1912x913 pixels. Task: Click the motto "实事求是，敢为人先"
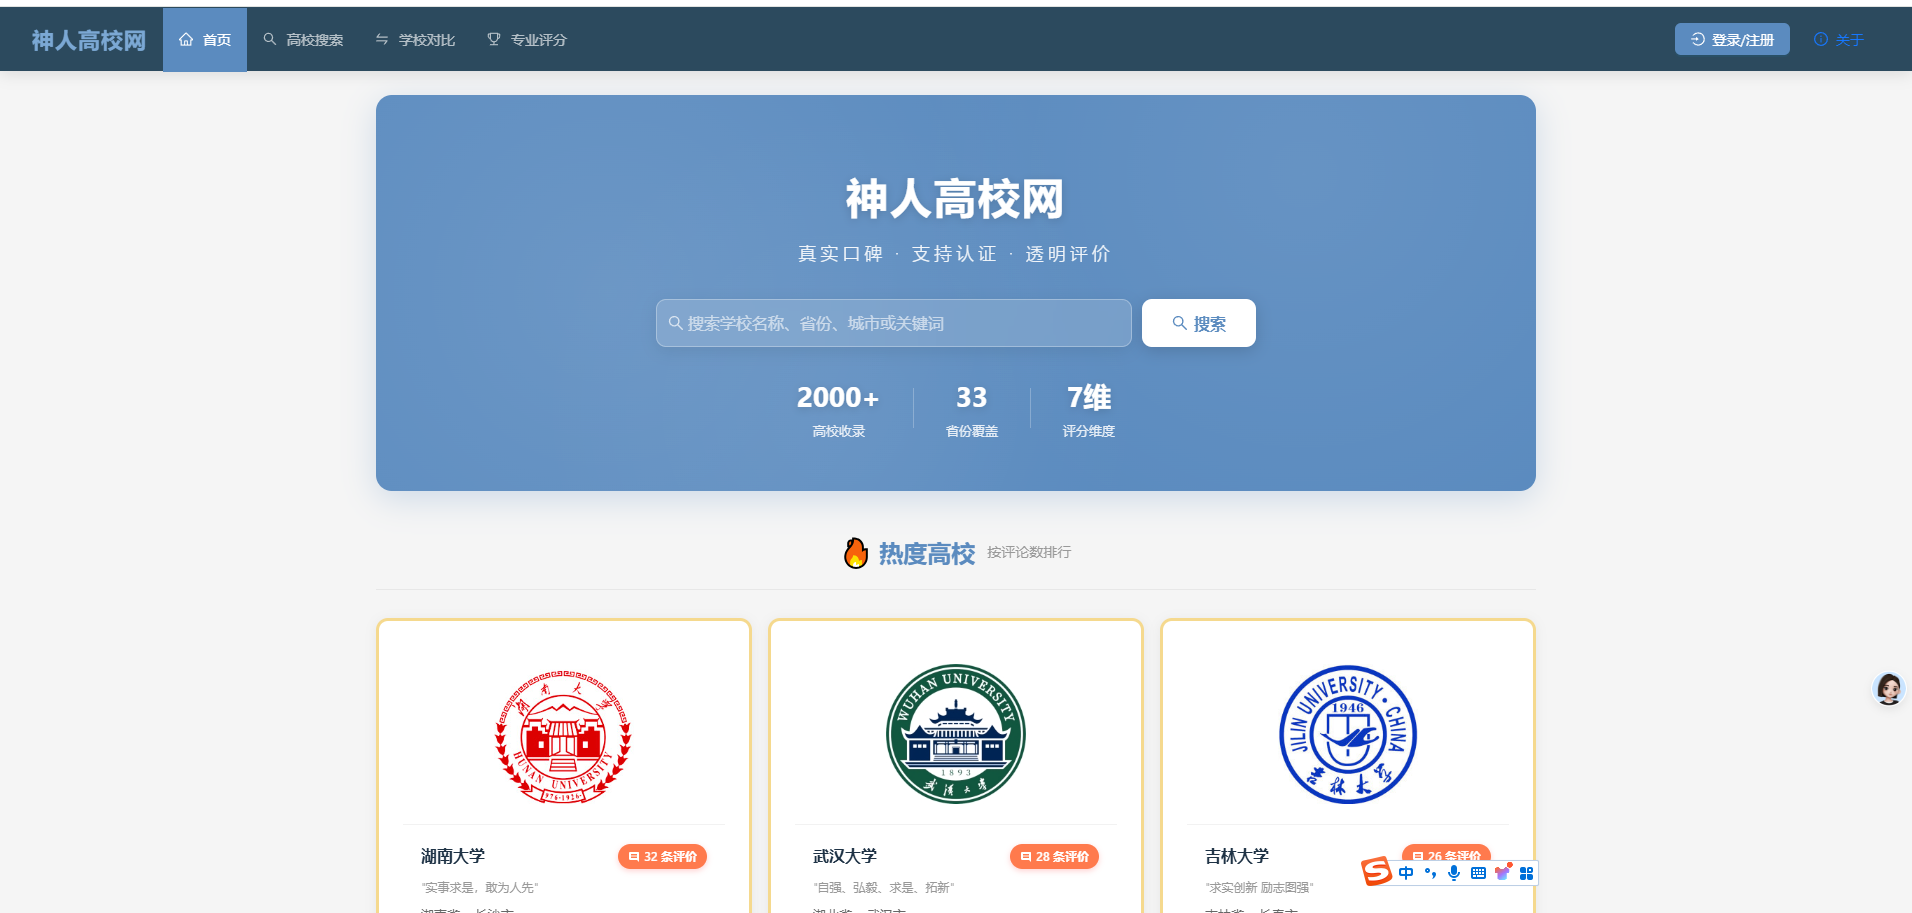click(480, 887)
